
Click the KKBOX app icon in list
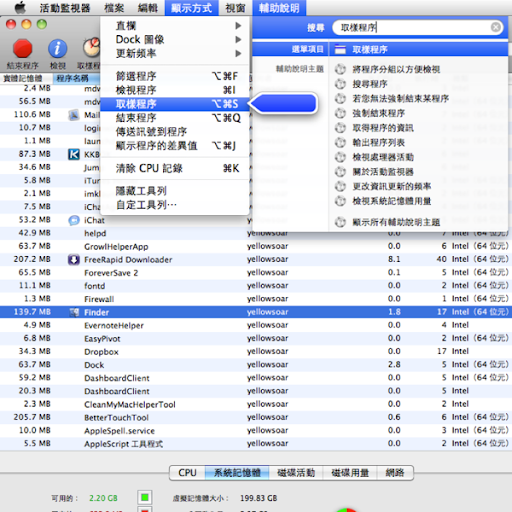(74, 154)
